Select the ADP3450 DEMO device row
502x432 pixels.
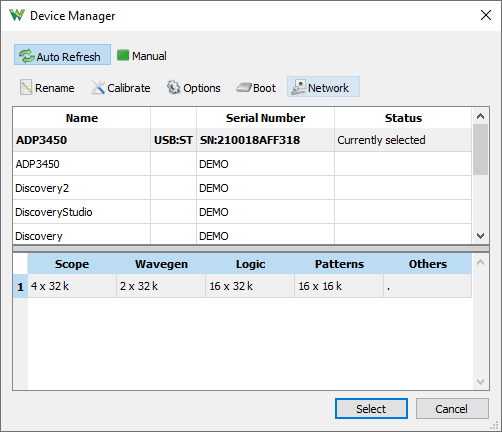(242, 164)
